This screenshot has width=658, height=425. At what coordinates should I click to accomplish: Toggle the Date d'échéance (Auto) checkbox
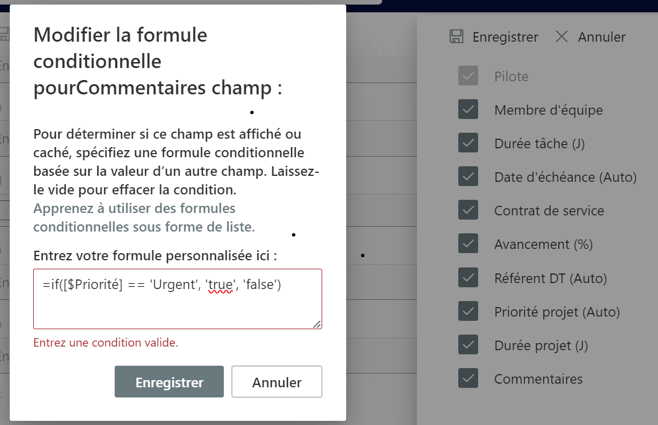click(468, 177)
